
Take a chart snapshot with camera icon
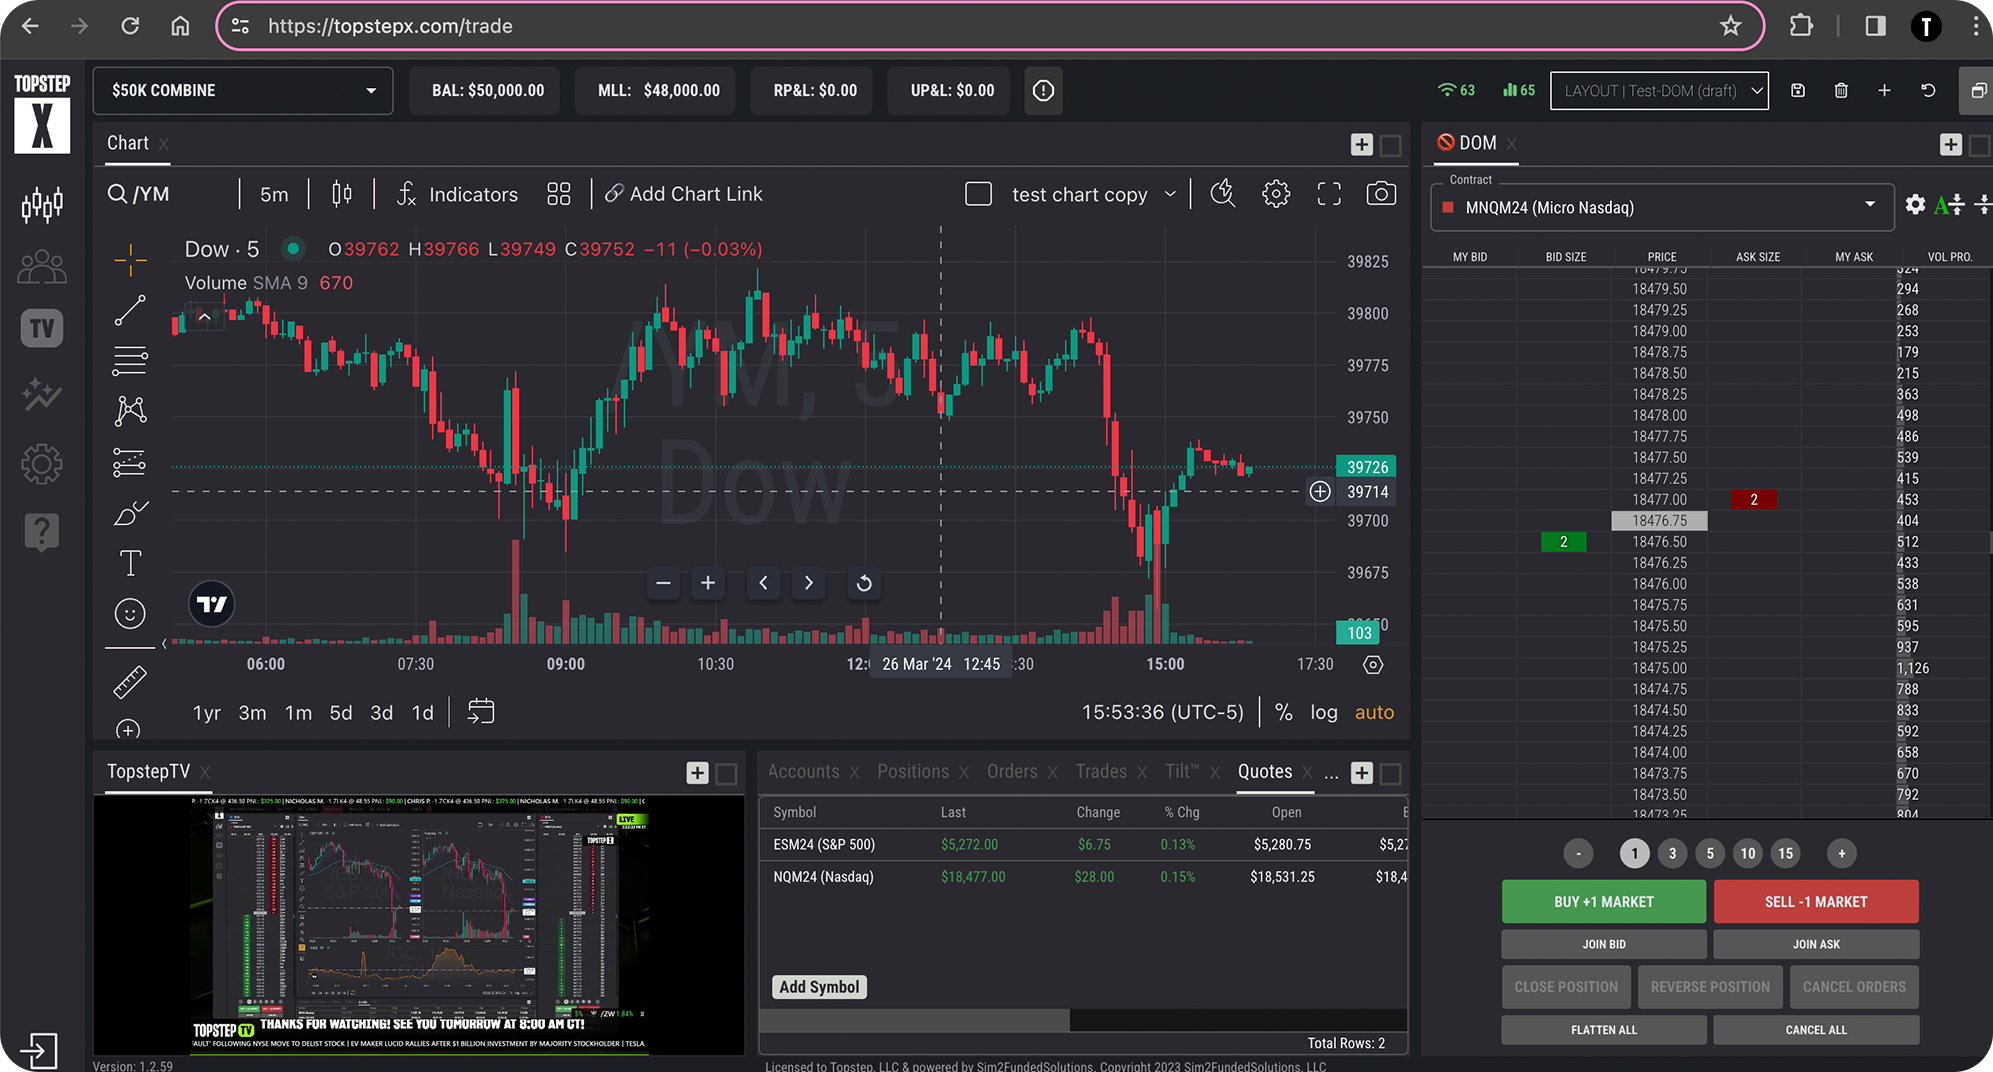click(1381, 194)
